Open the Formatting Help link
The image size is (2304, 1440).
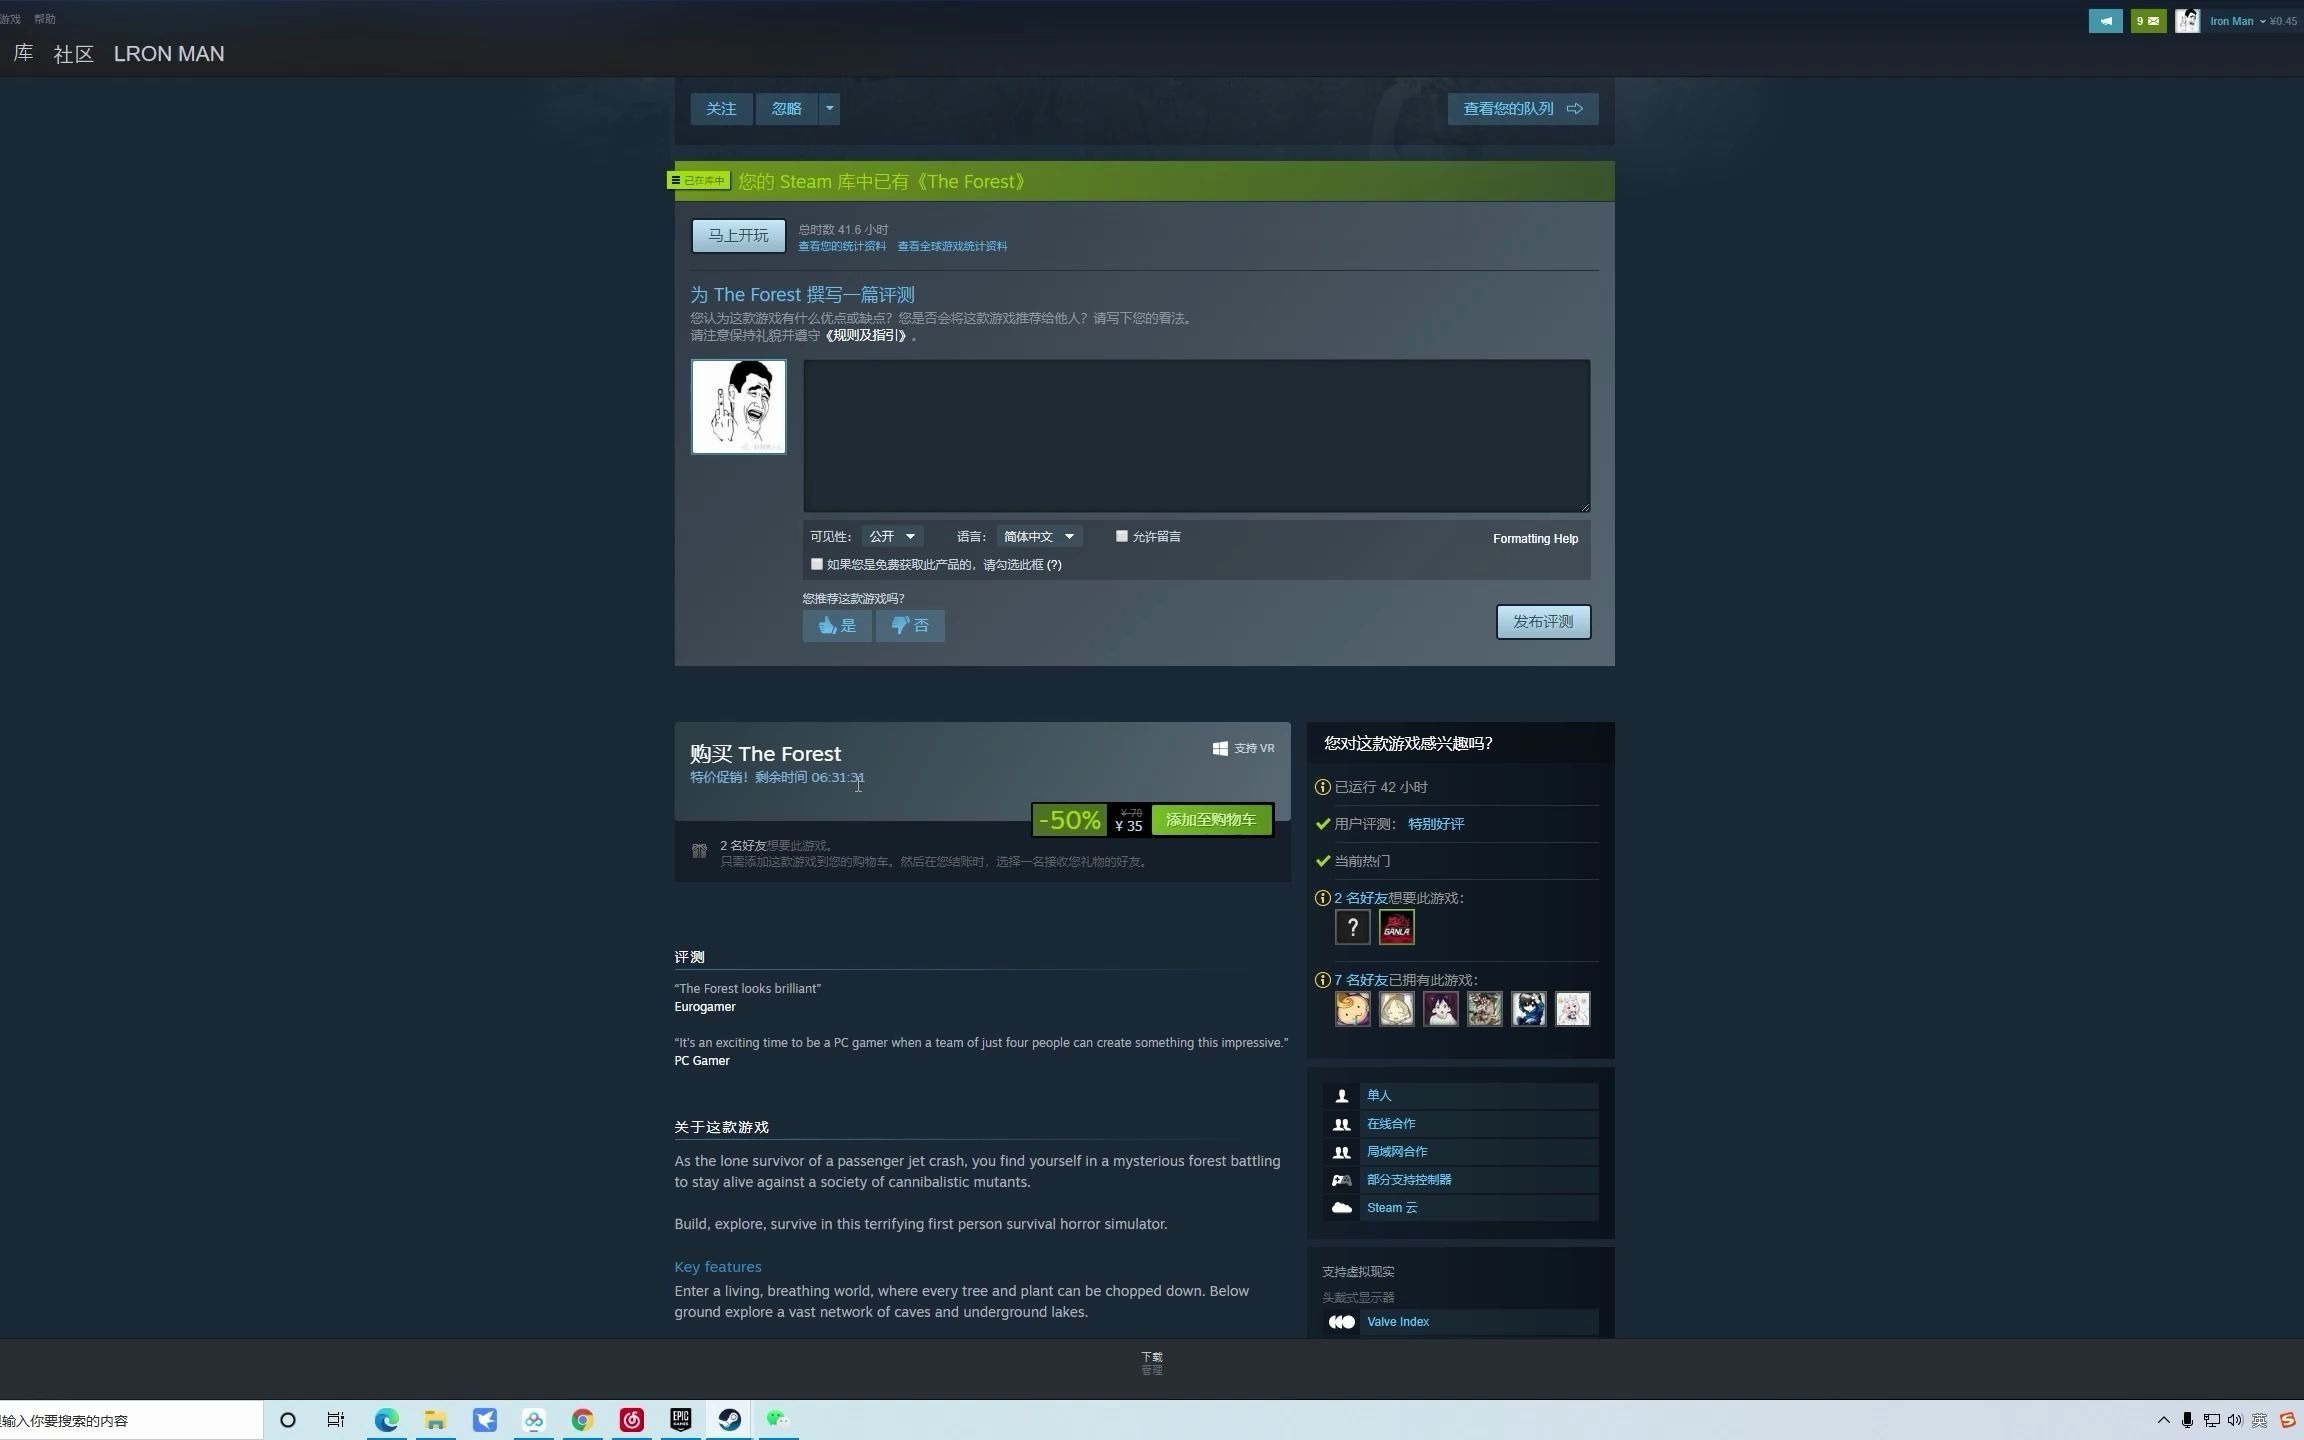coord(1534,538)
